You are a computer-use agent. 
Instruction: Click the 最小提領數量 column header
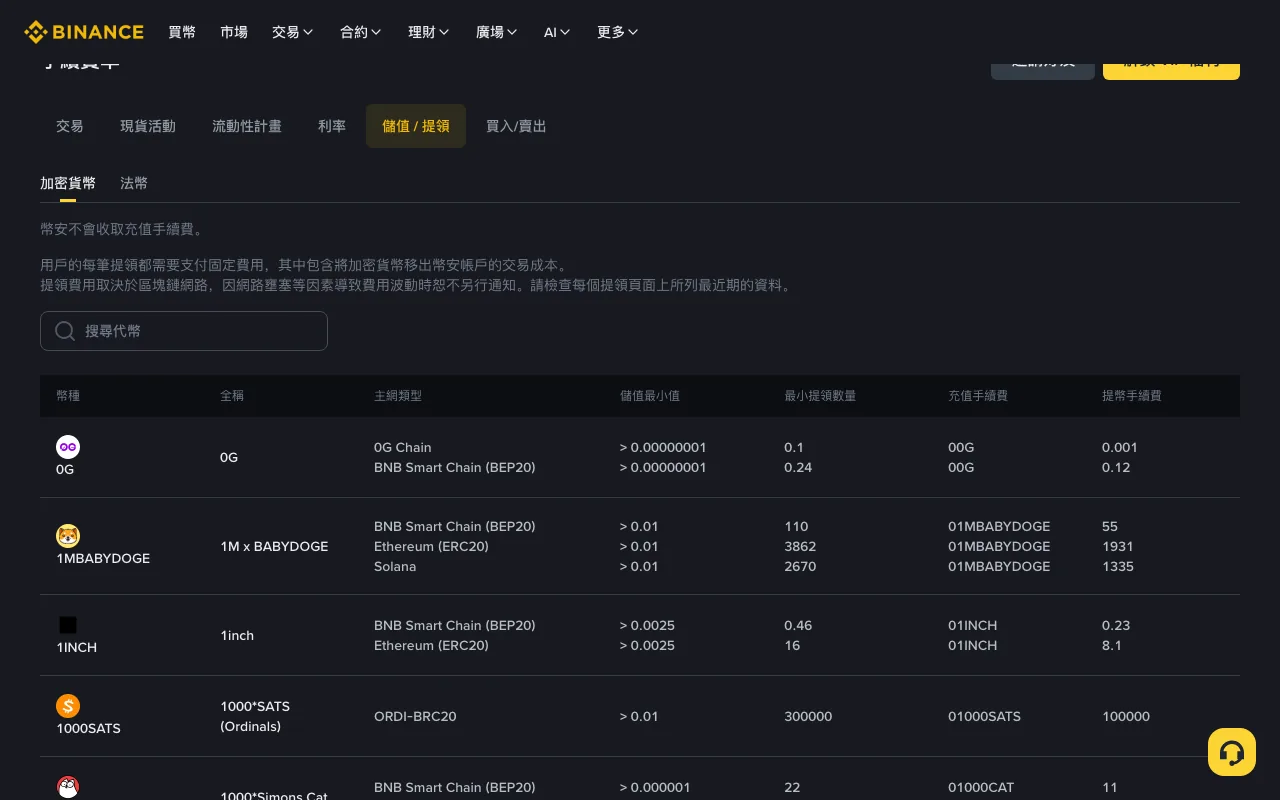point(820,396)
